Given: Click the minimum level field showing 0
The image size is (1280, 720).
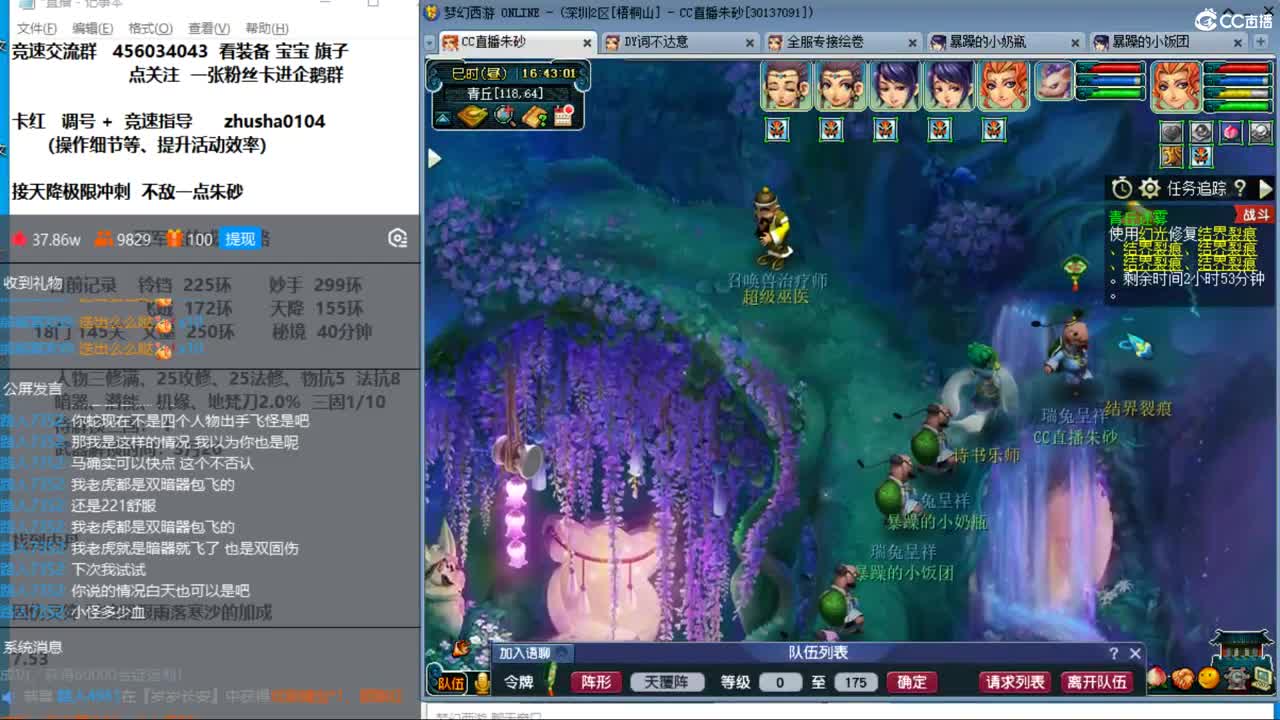Looking at the screenshot, I should pyautogui.click(x=780, y=682).
